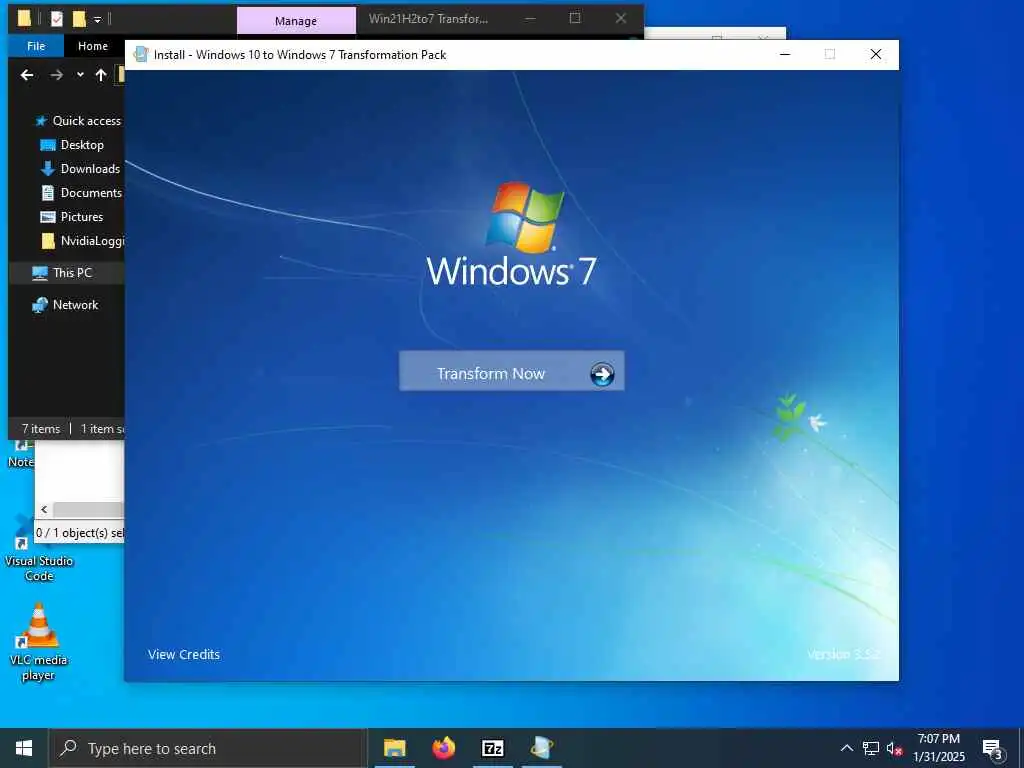
Task: Click the Quick access star icon
Action: [x=41, y=121]
